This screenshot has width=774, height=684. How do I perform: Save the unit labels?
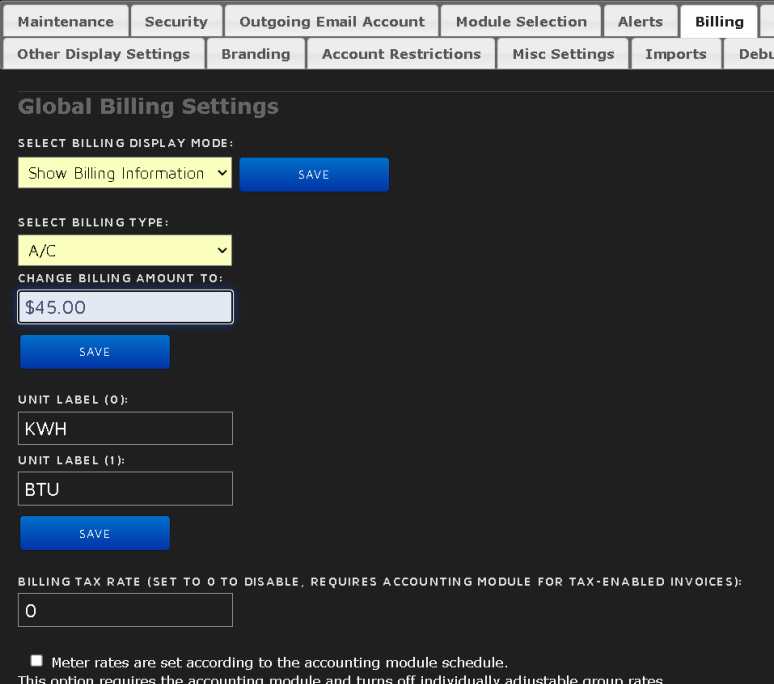[95, 533]
